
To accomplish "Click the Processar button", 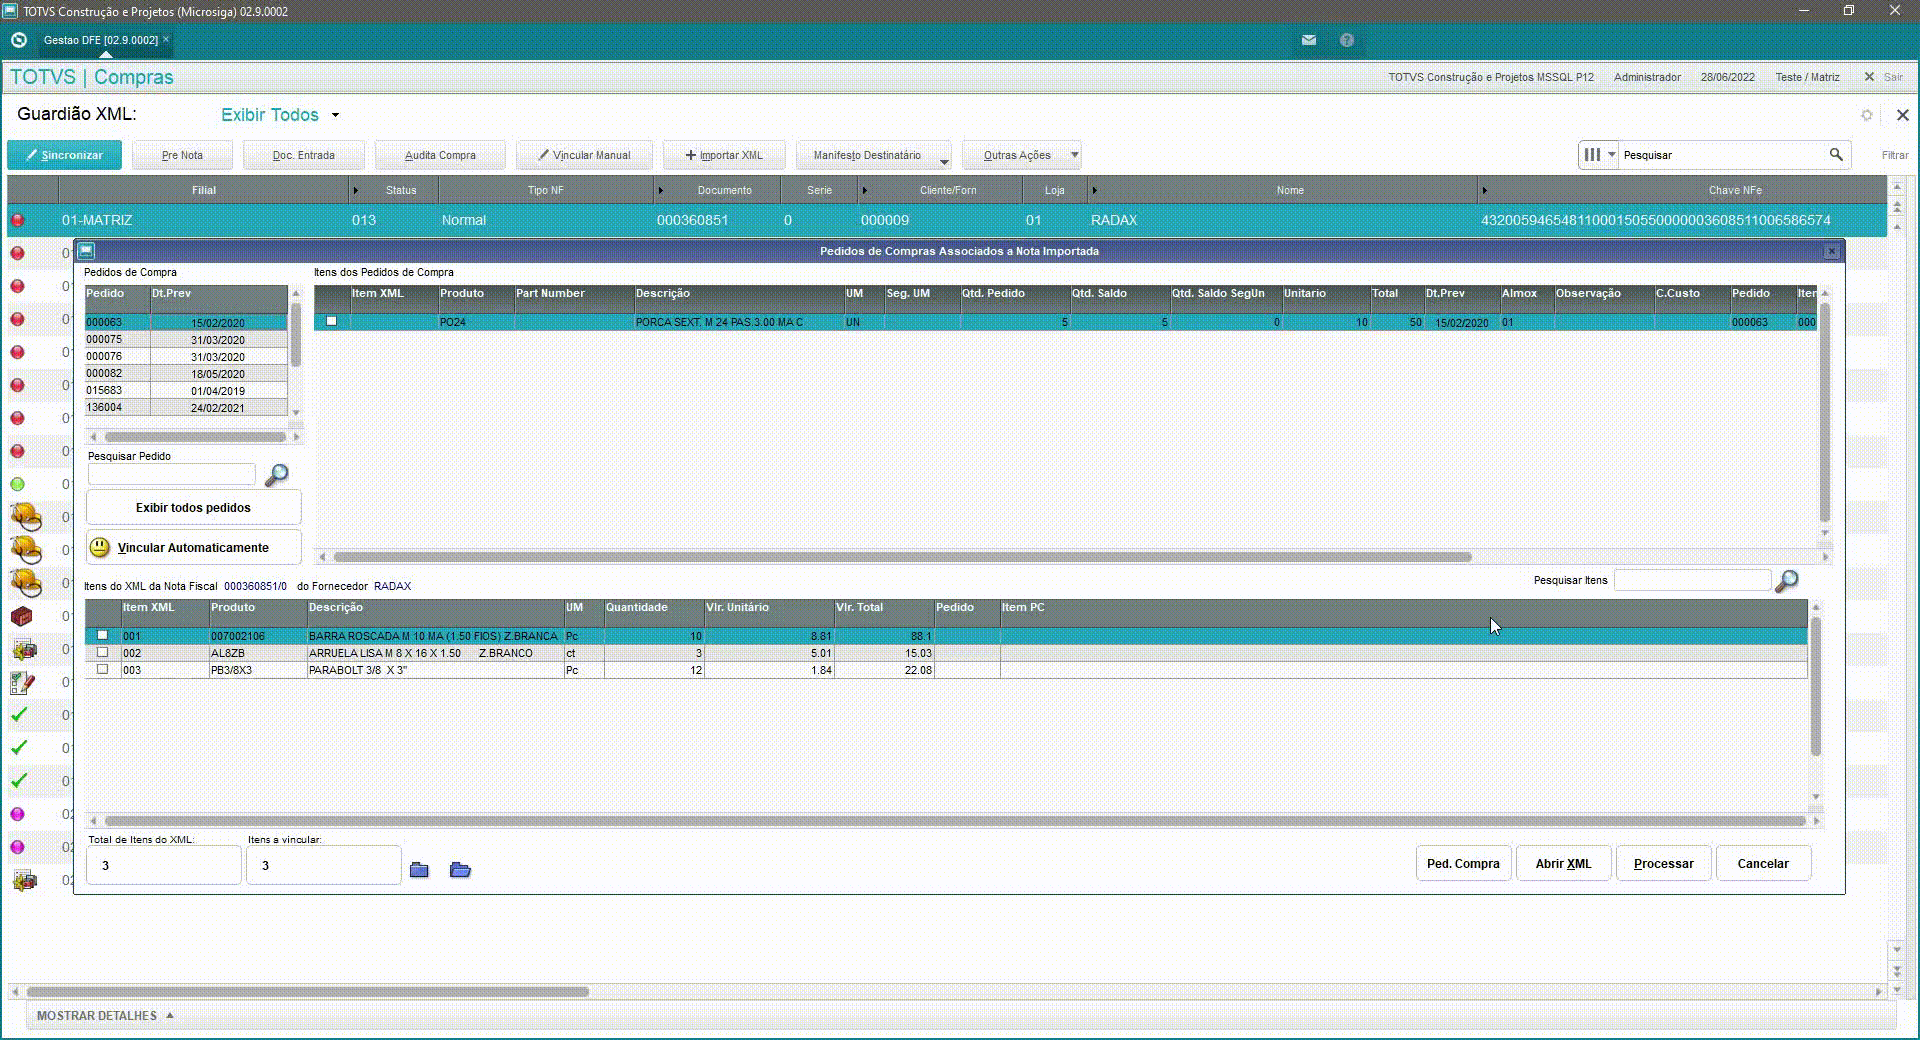I will tap(1664, 864).
